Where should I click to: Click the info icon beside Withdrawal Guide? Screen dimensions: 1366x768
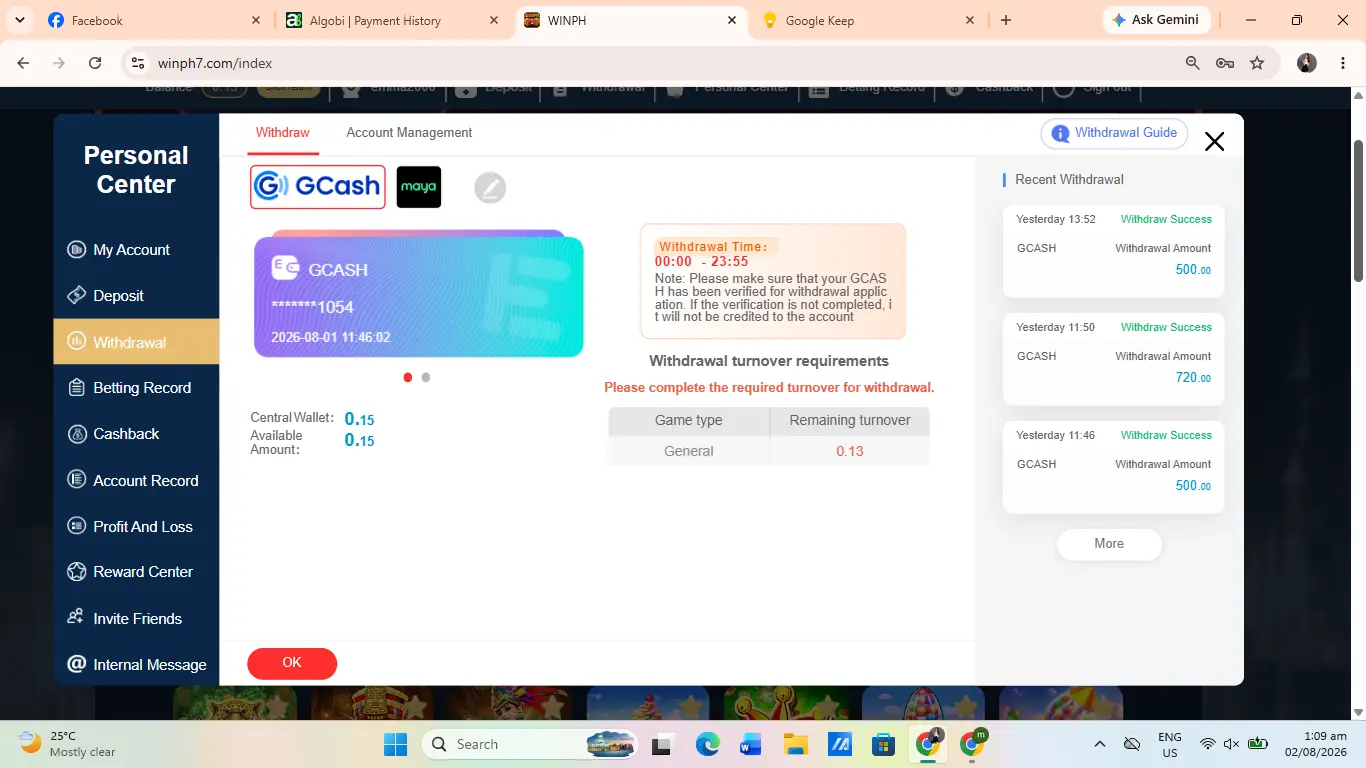[x=1060, y=133]
